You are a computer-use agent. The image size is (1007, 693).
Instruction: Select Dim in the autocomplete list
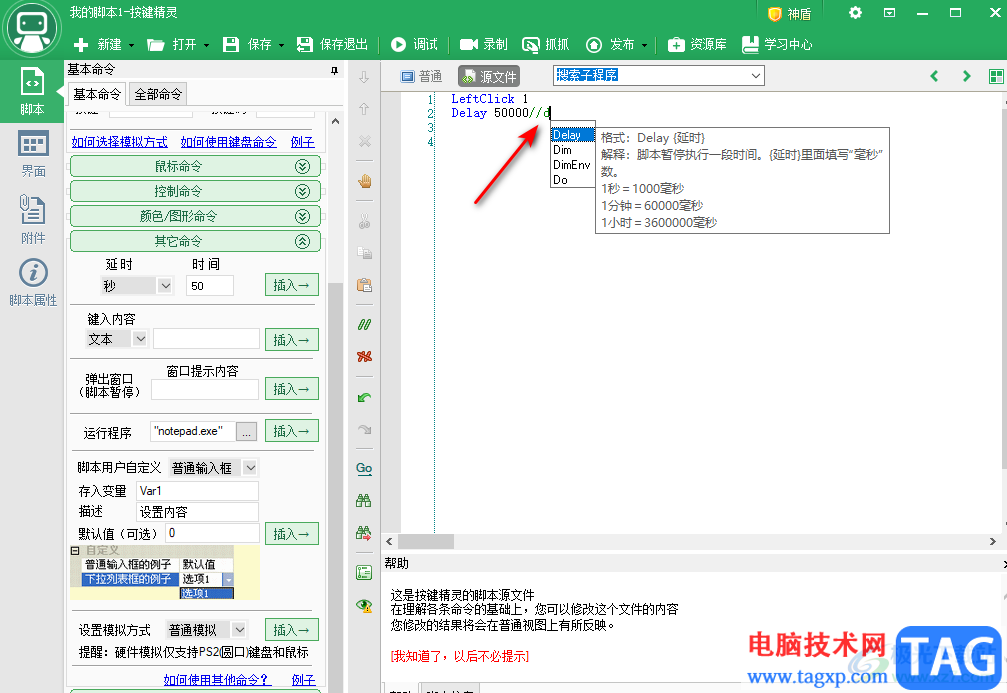(572, 150)
